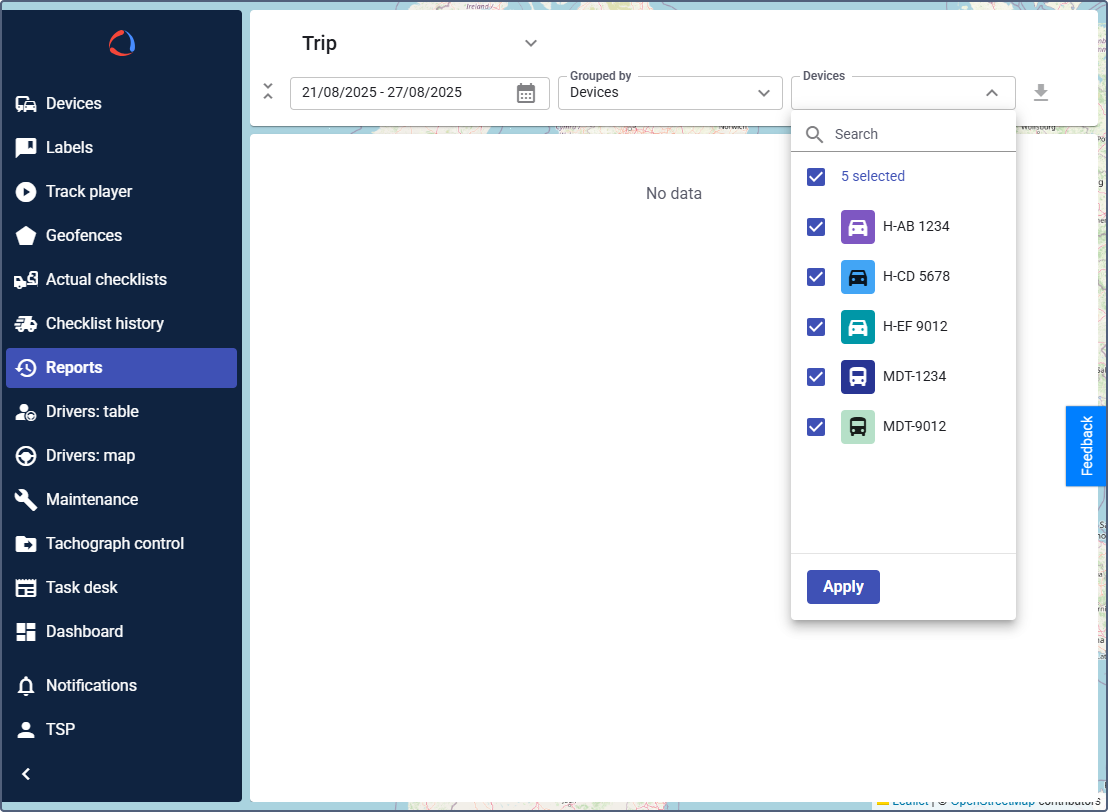
Task: Expand the Trip report type dropdown
Action: [531, 43]
